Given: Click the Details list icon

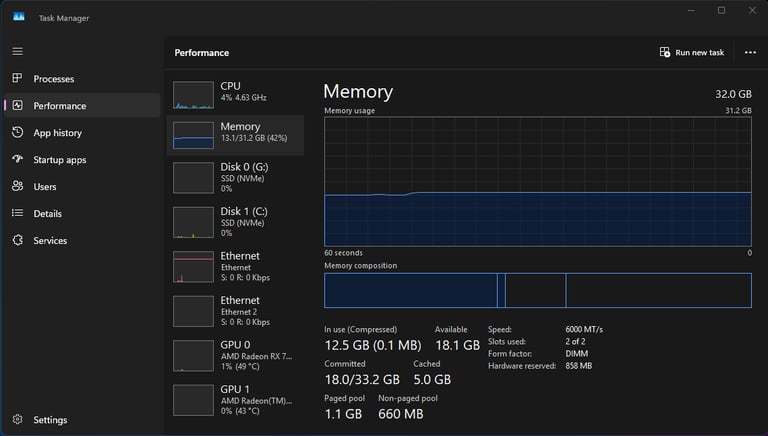Looking at the screenshot, I should (x=18, y=213).
